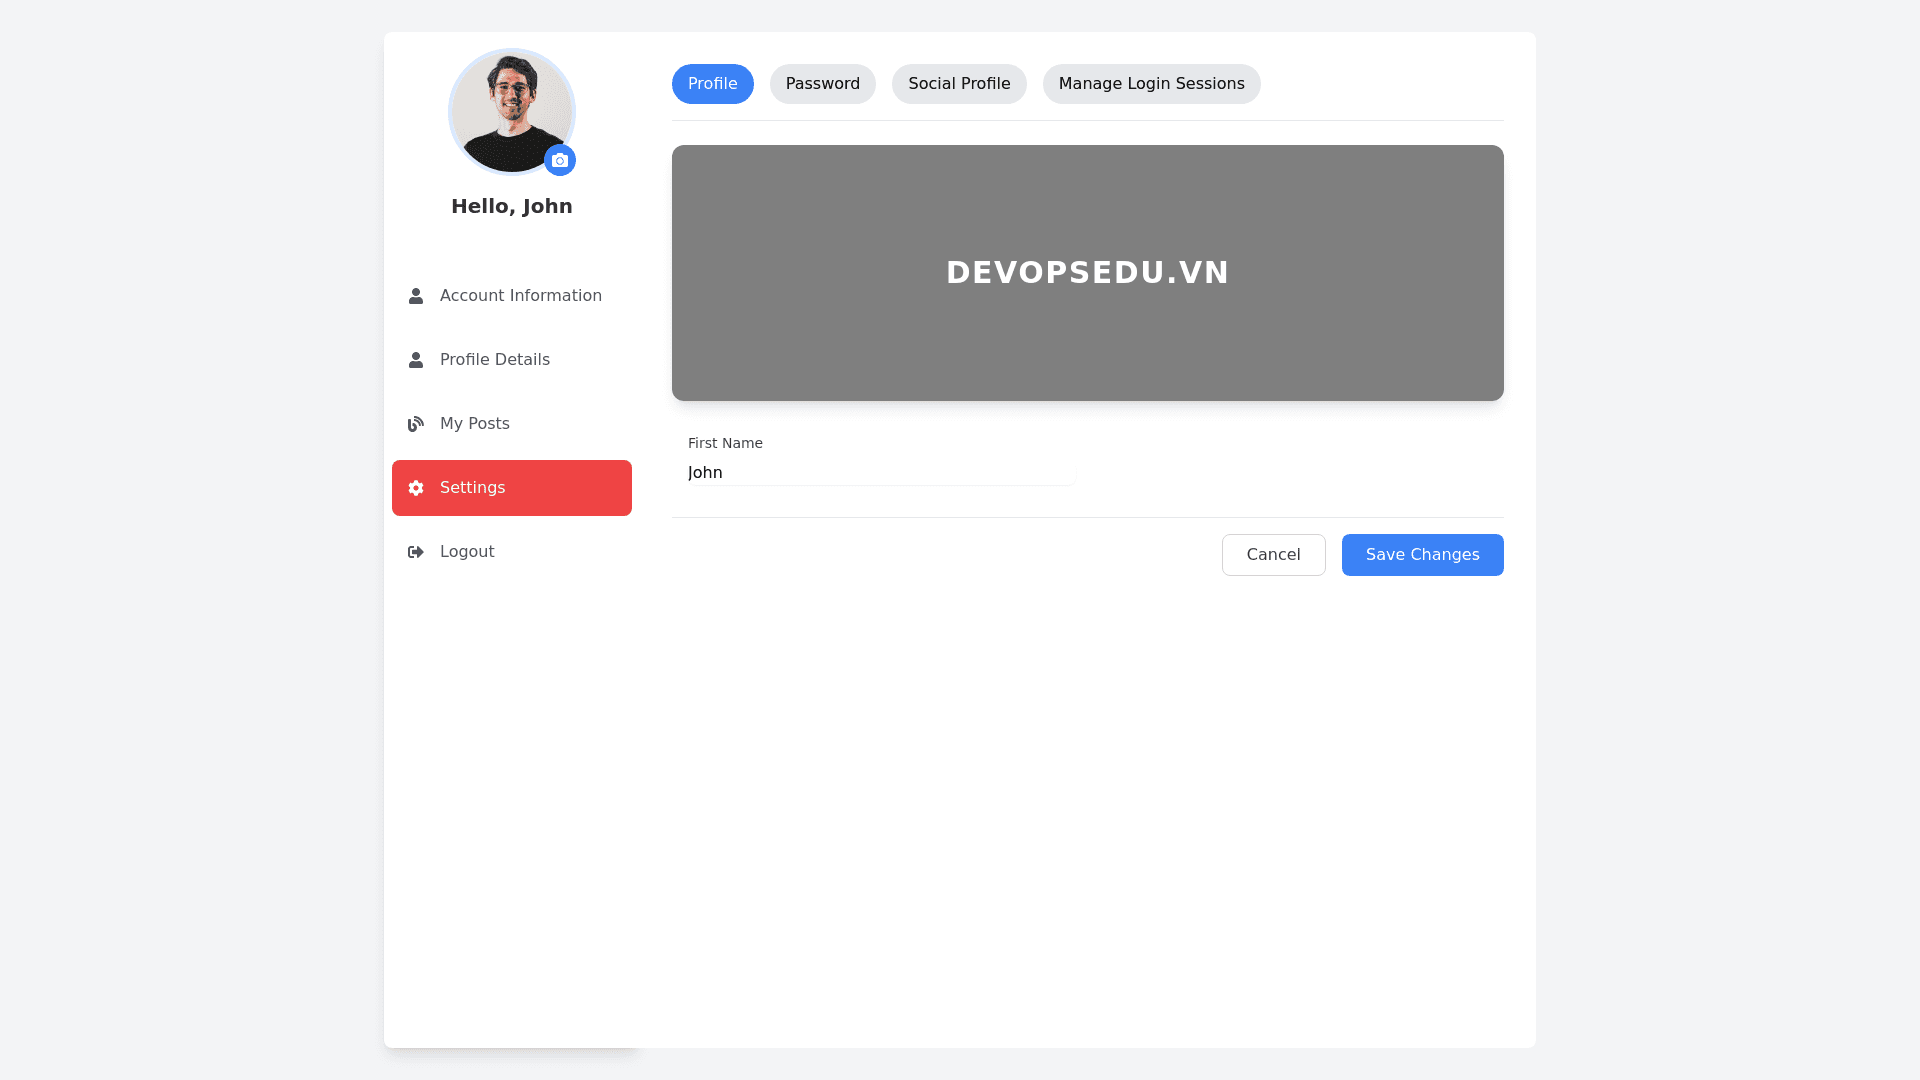
Task: Click the profile avatar photo
Action: pos(510,110)
